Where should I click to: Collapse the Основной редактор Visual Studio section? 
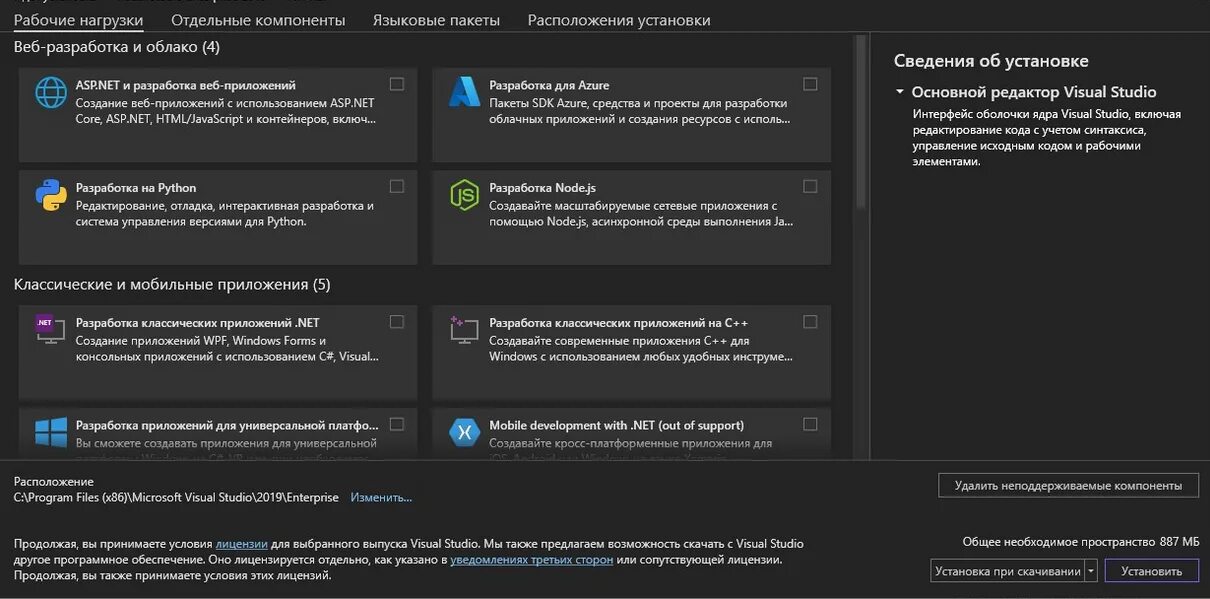tap(900, 92)
